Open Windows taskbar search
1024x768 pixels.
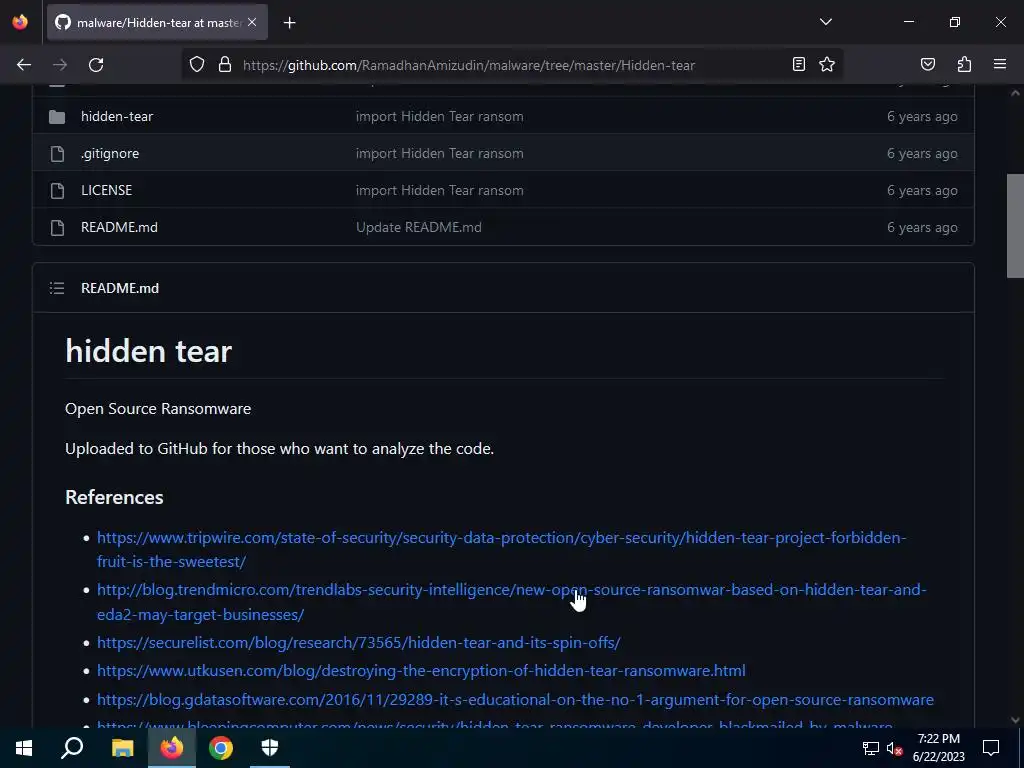pyautogui.click(x=72, y=748)
